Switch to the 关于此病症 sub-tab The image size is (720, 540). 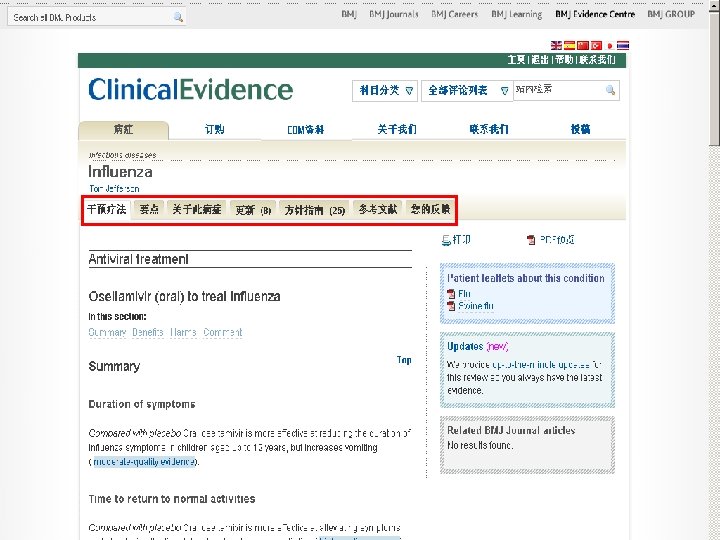[197, 210]
